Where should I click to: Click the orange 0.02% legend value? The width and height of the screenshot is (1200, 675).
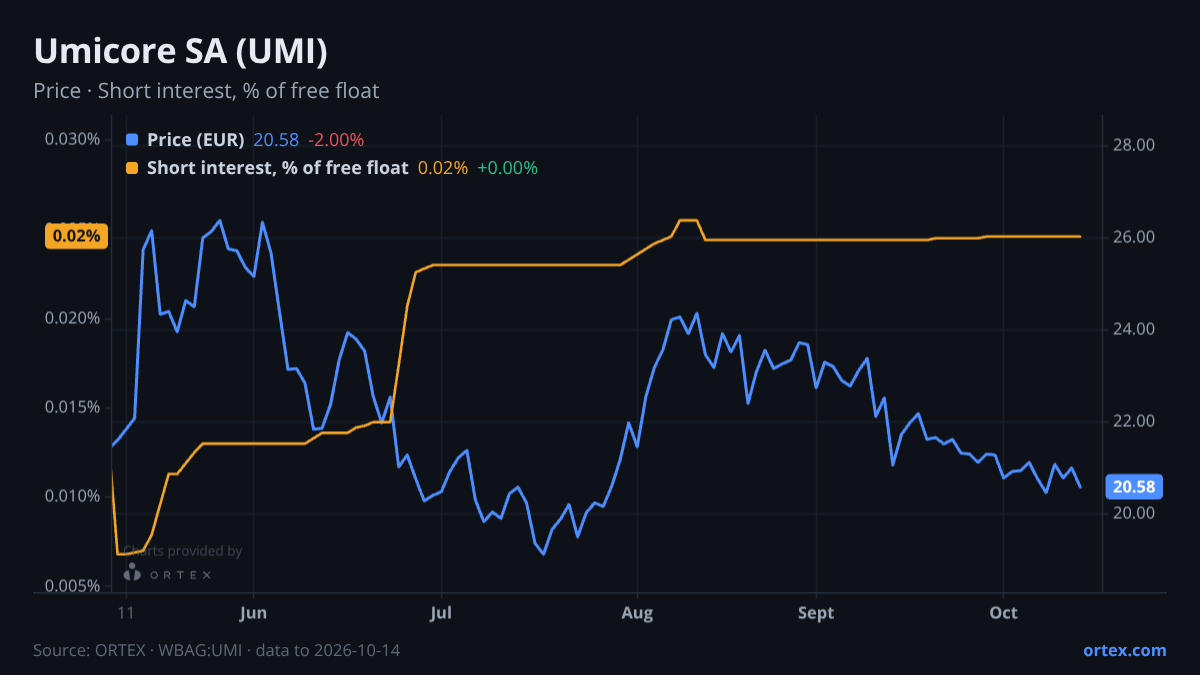click(443, 168)
